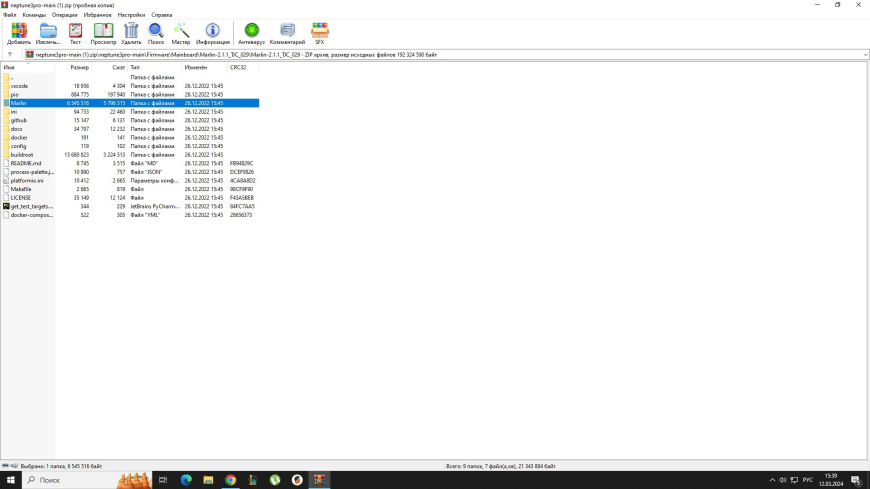The height and width of the screenshot is (489, 870).
Task: Expand the address bar path dropdown
Action: point(865,54)
